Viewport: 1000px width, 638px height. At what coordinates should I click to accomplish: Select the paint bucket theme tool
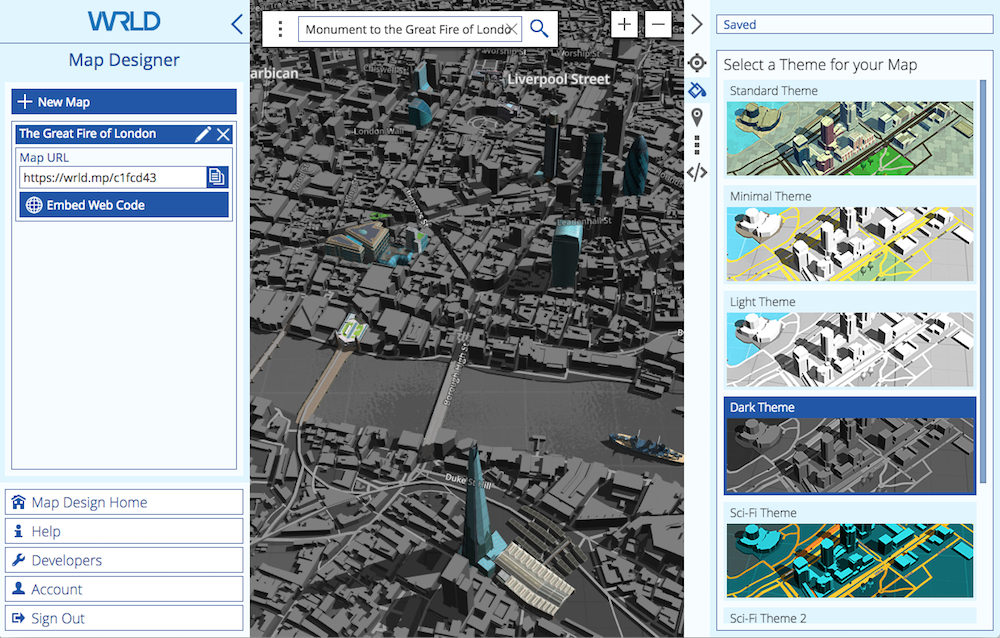(x=697, y=90)
